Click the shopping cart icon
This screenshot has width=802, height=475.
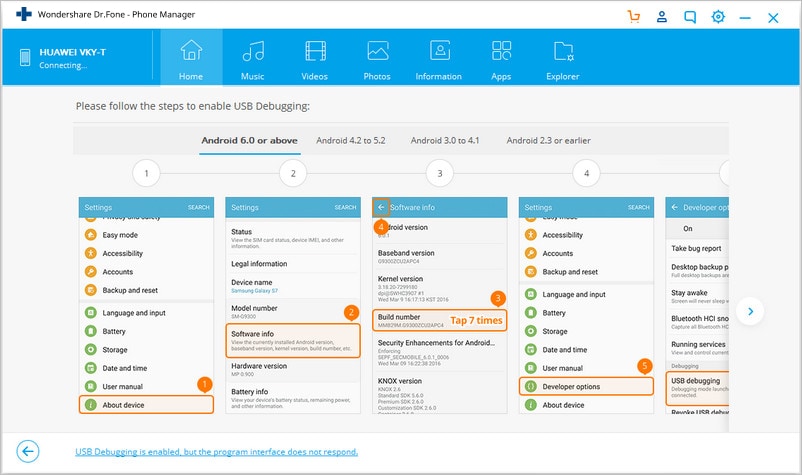[634, 17]
